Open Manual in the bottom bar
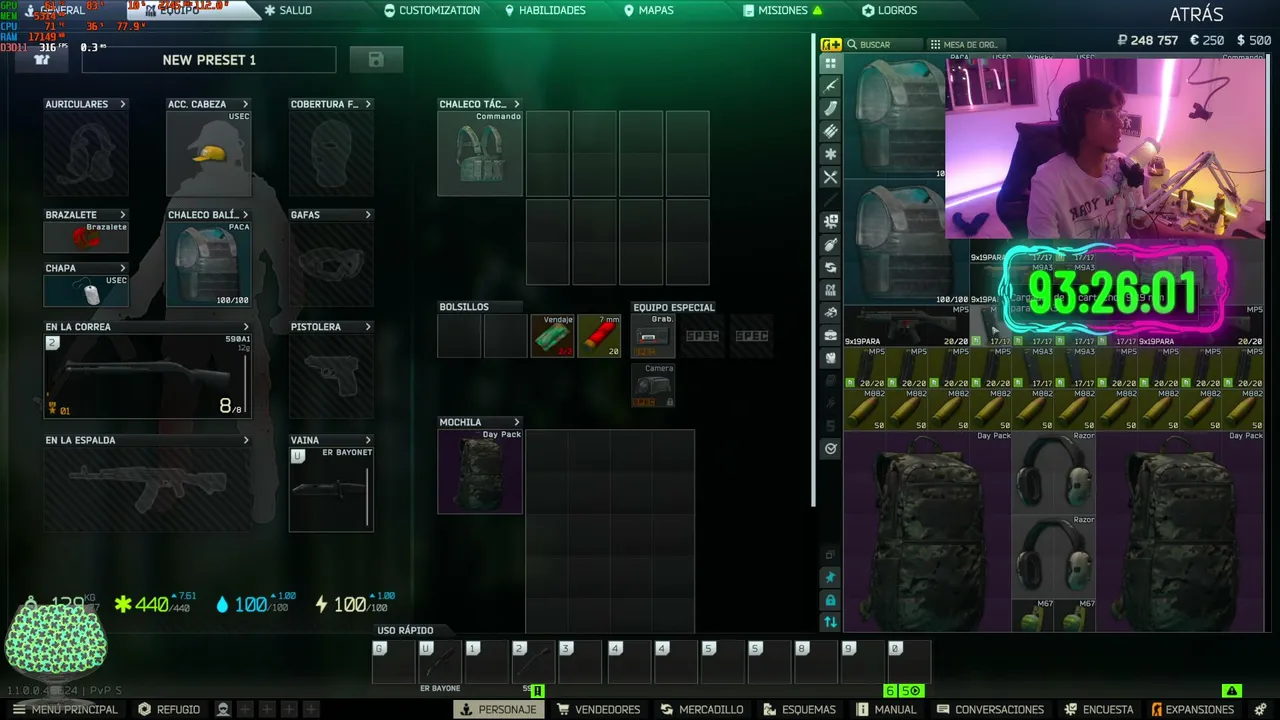Image resolution: width=1280 pixels, height=720 pixels. point(886,709)
